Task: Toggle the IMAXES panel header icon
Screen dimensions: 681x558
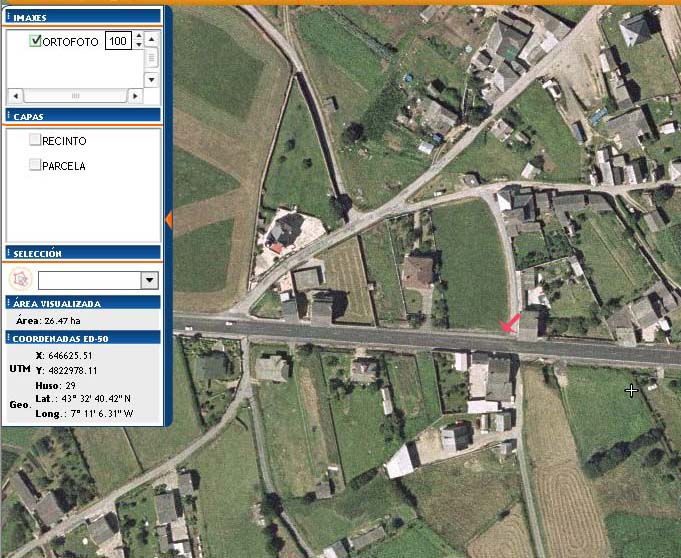Action: (x=9, y=17)
